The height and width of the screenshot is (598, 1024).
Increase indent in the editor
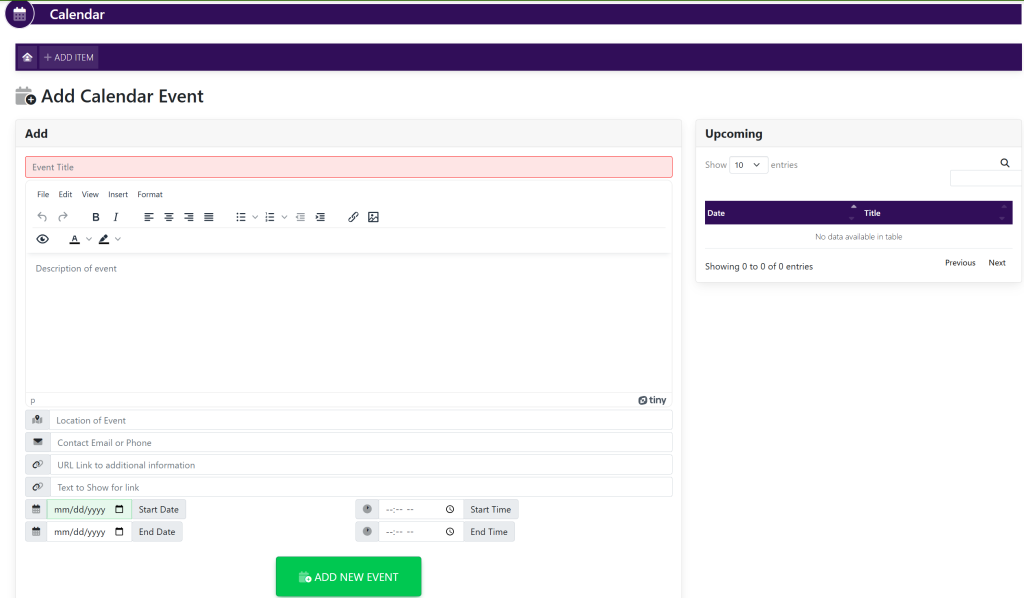(320, 217)
